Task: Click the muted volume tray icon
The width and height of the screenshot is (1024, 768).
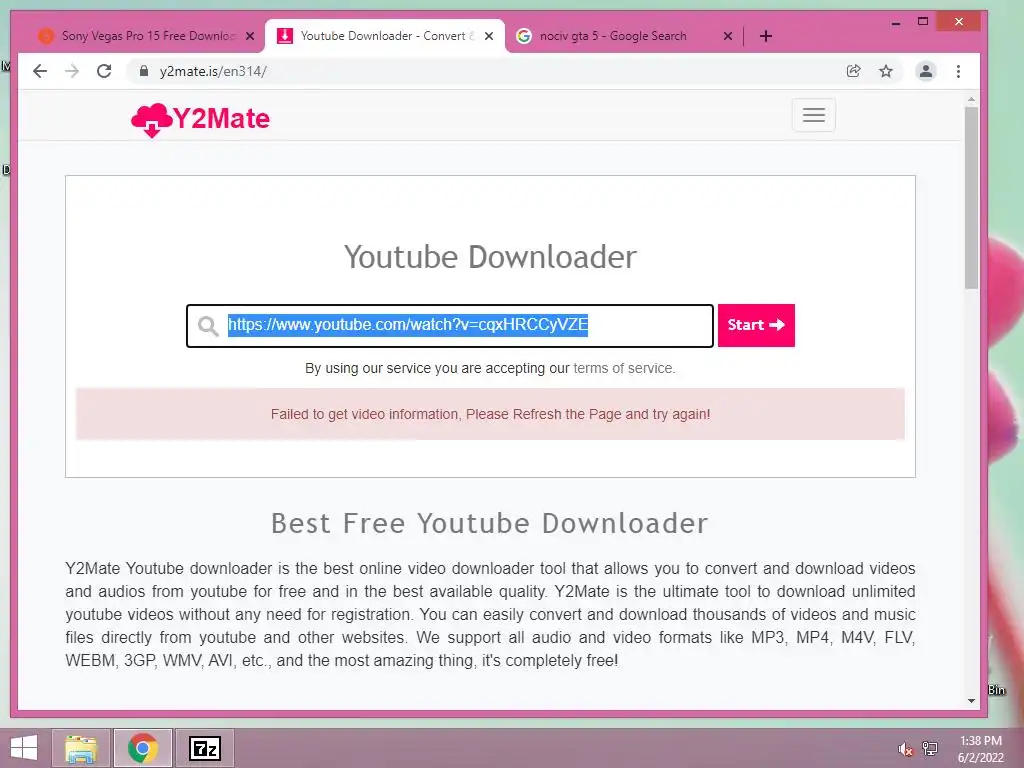Action: click(x=905, y=749)
